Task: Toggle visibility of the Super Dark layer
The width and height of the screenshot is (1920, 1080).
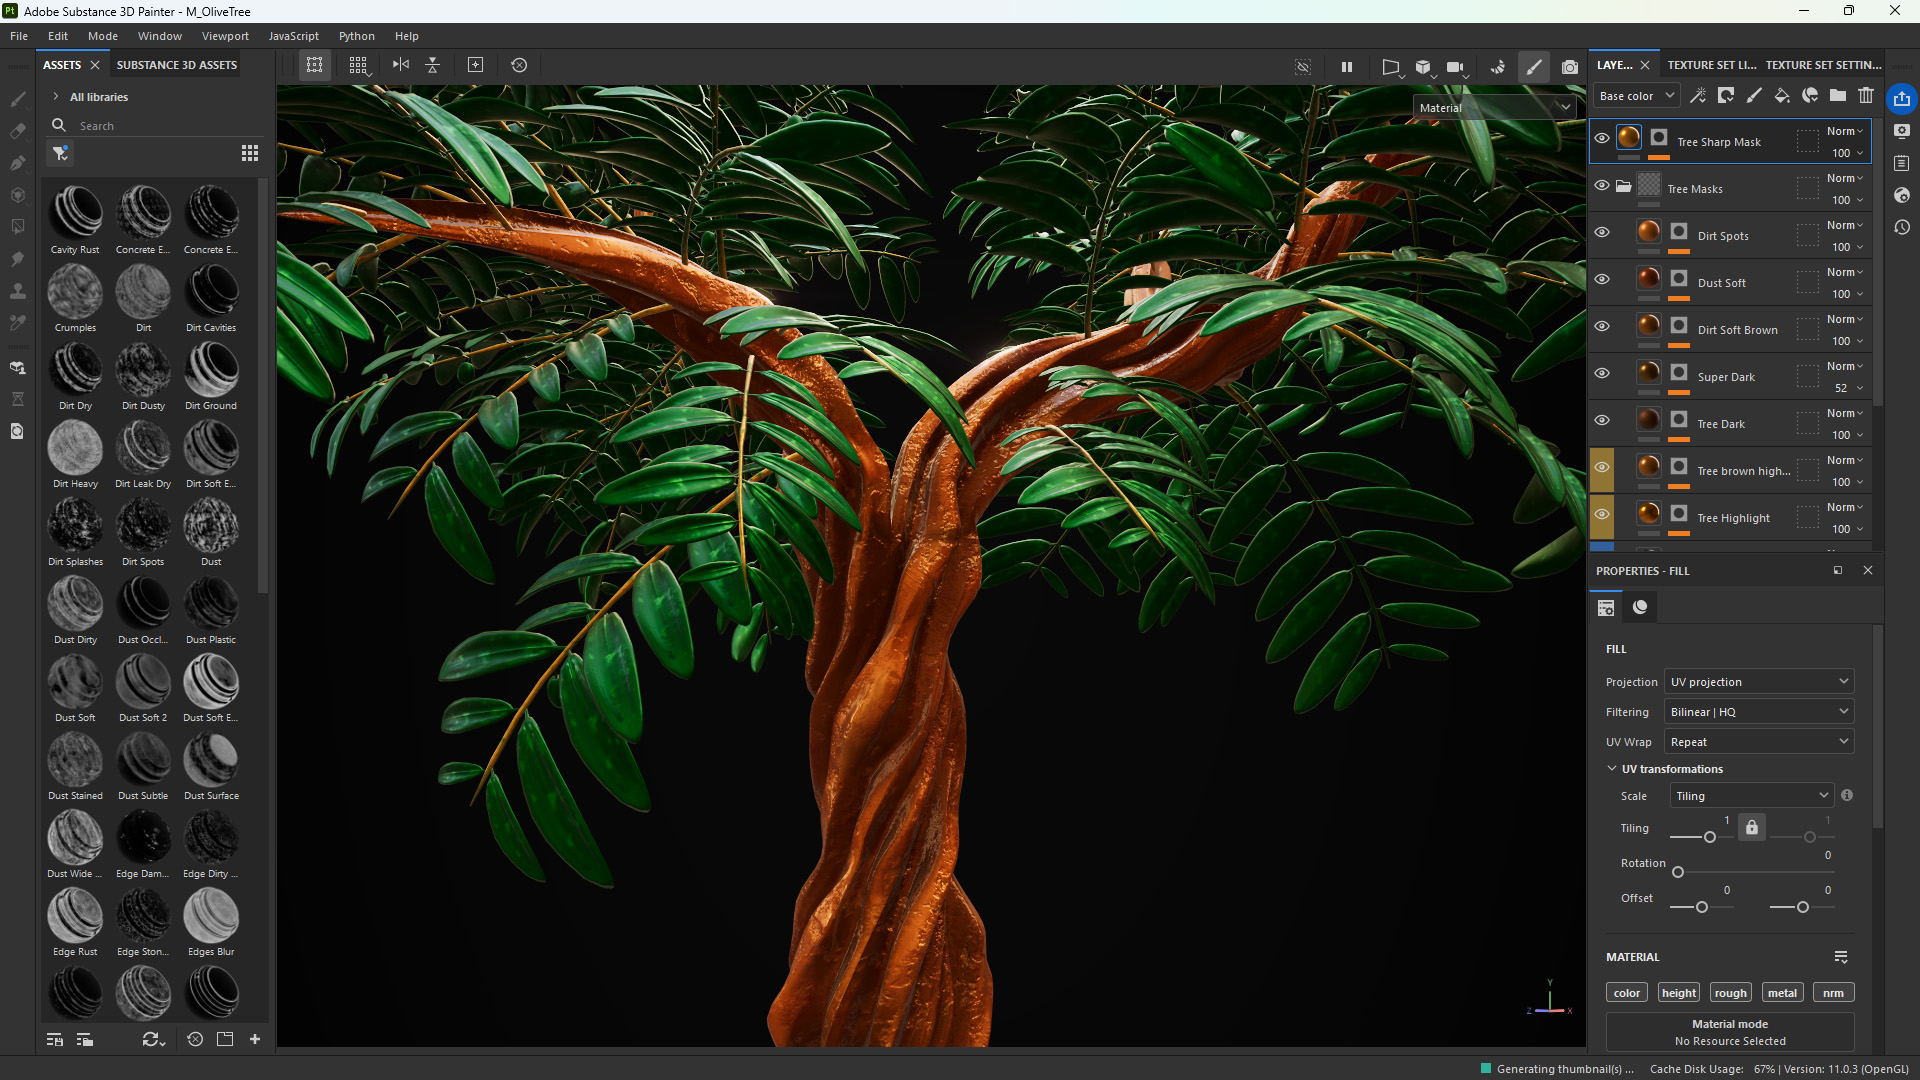Action: [1602, 372]
